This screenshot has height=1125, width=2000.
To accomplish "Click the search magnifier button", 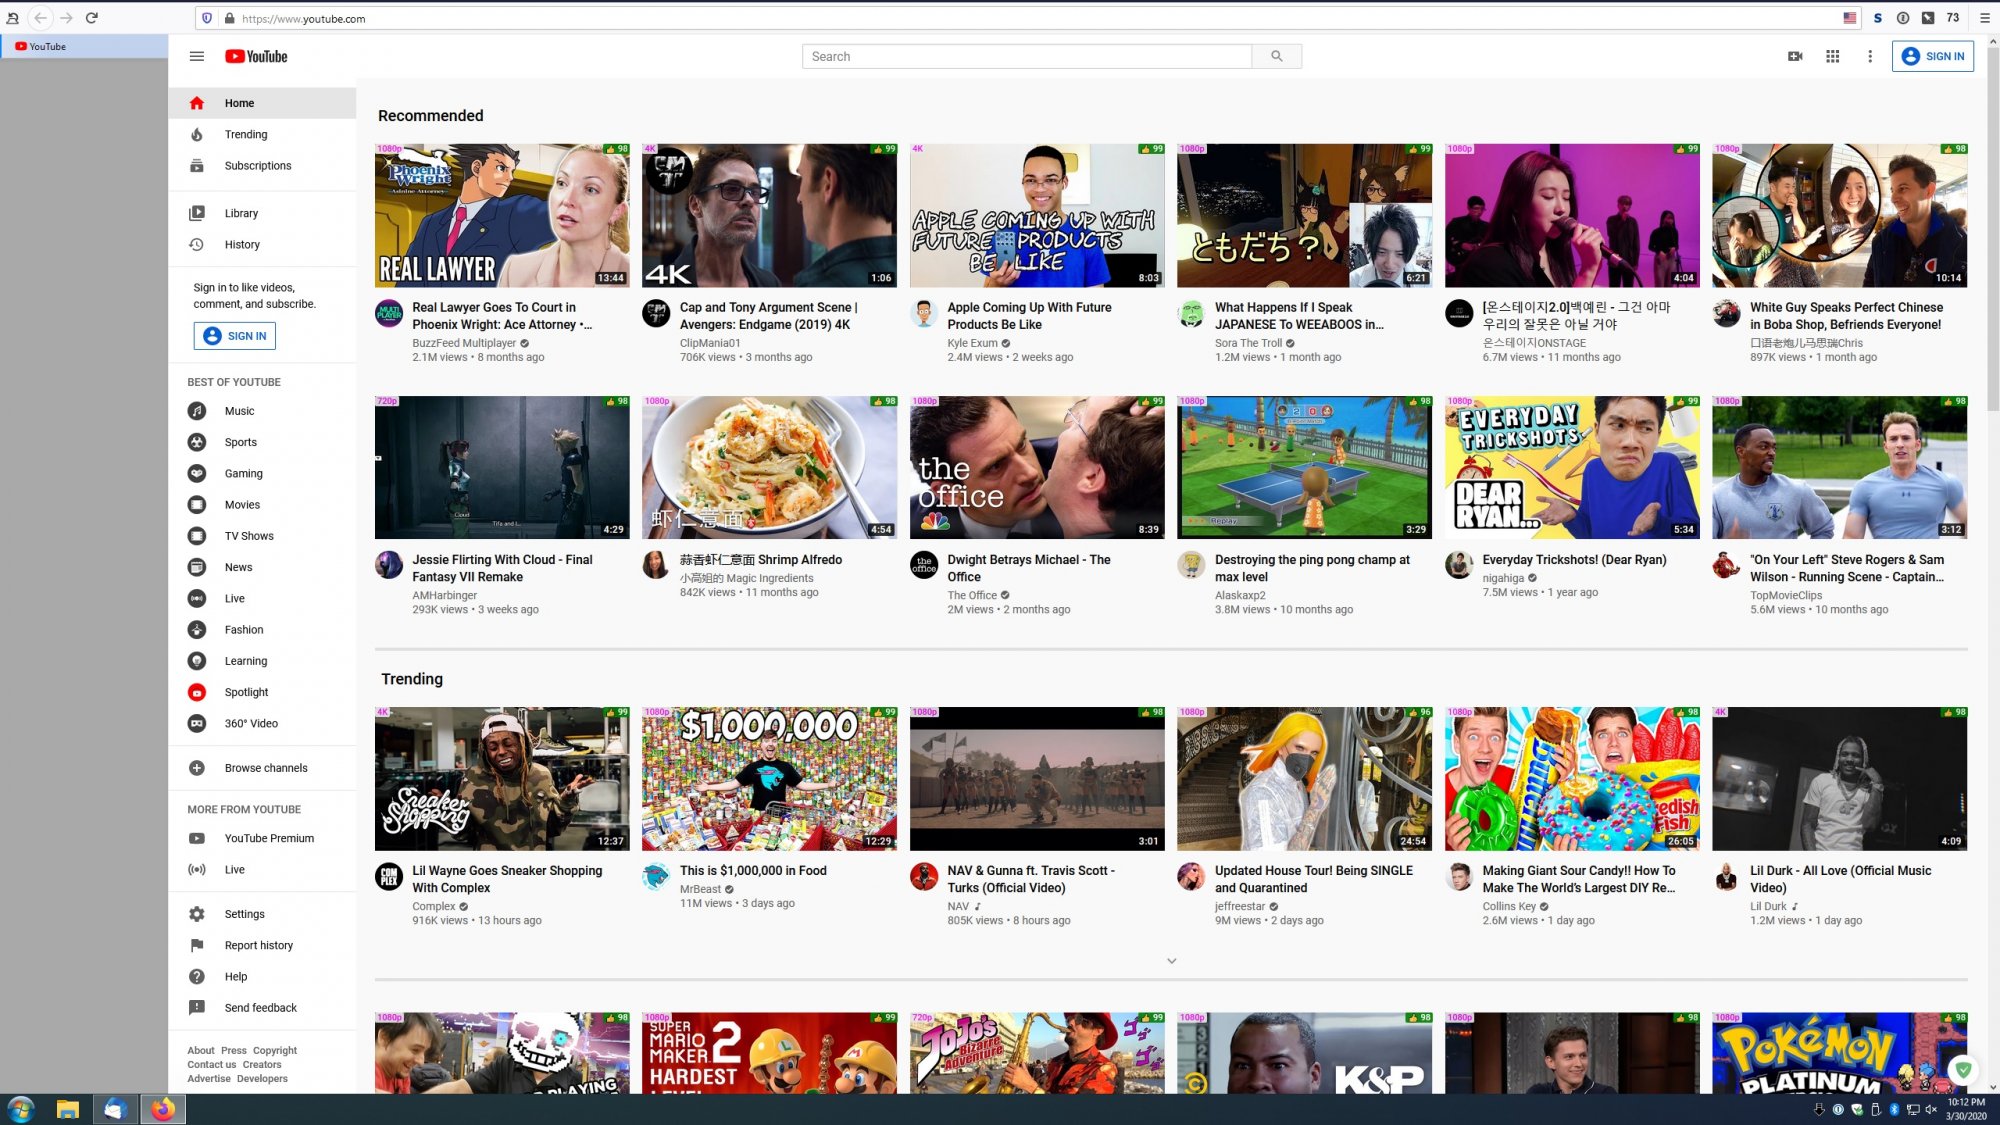I will (x=1276, y=57).
